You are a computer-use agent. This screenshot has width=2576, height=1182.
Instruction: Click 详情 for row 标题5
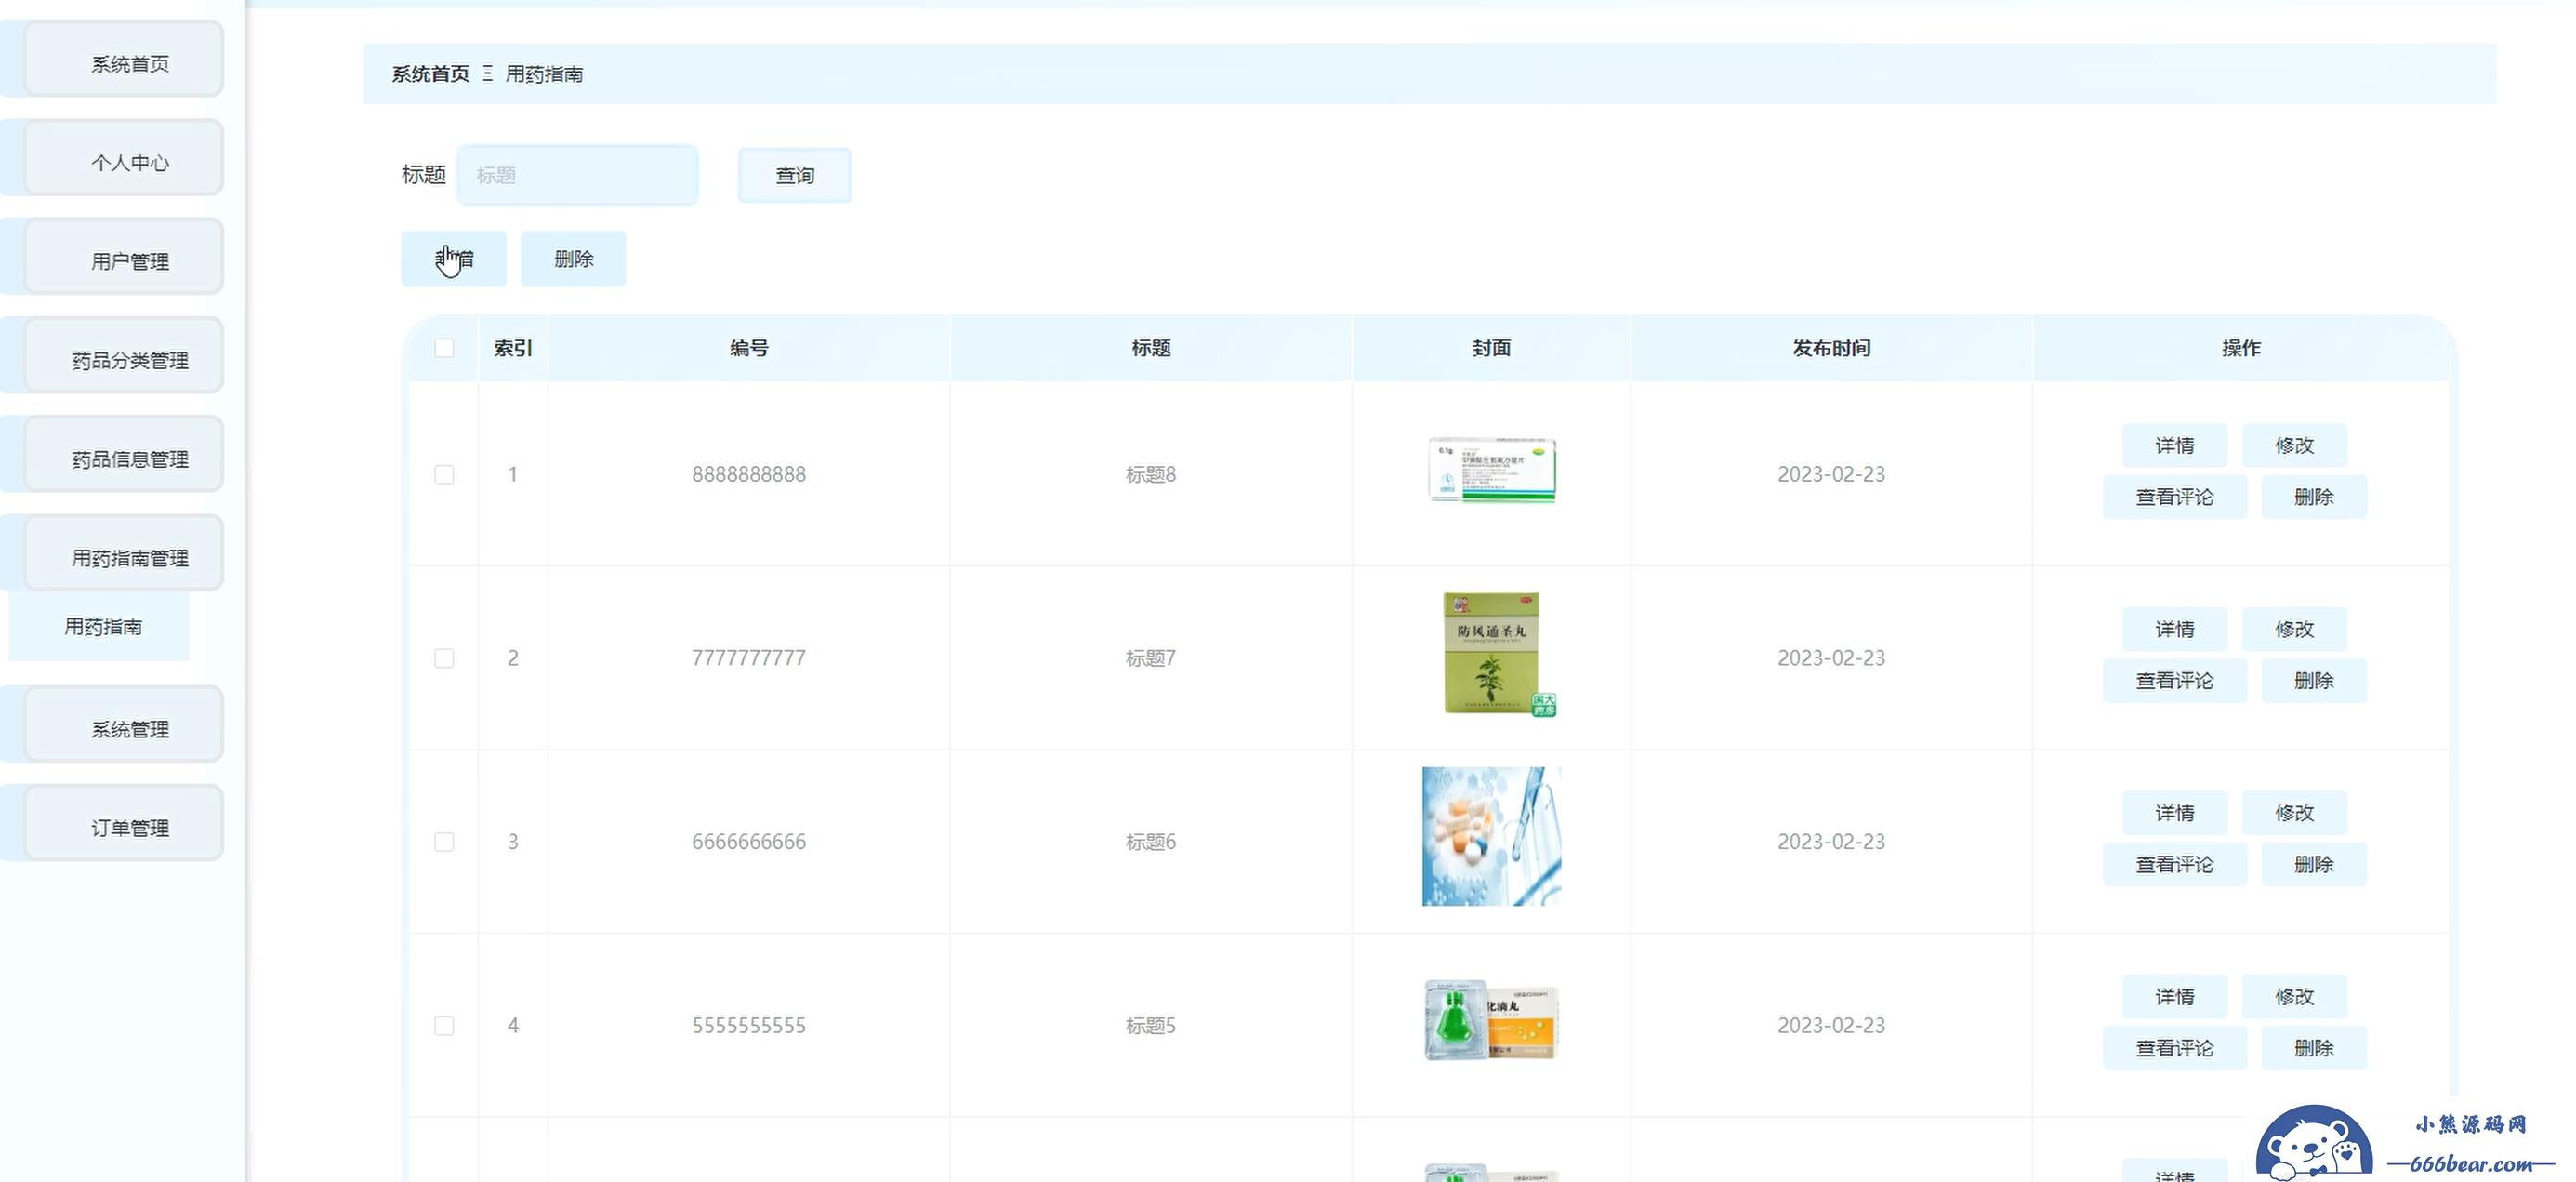[2175, 997]
